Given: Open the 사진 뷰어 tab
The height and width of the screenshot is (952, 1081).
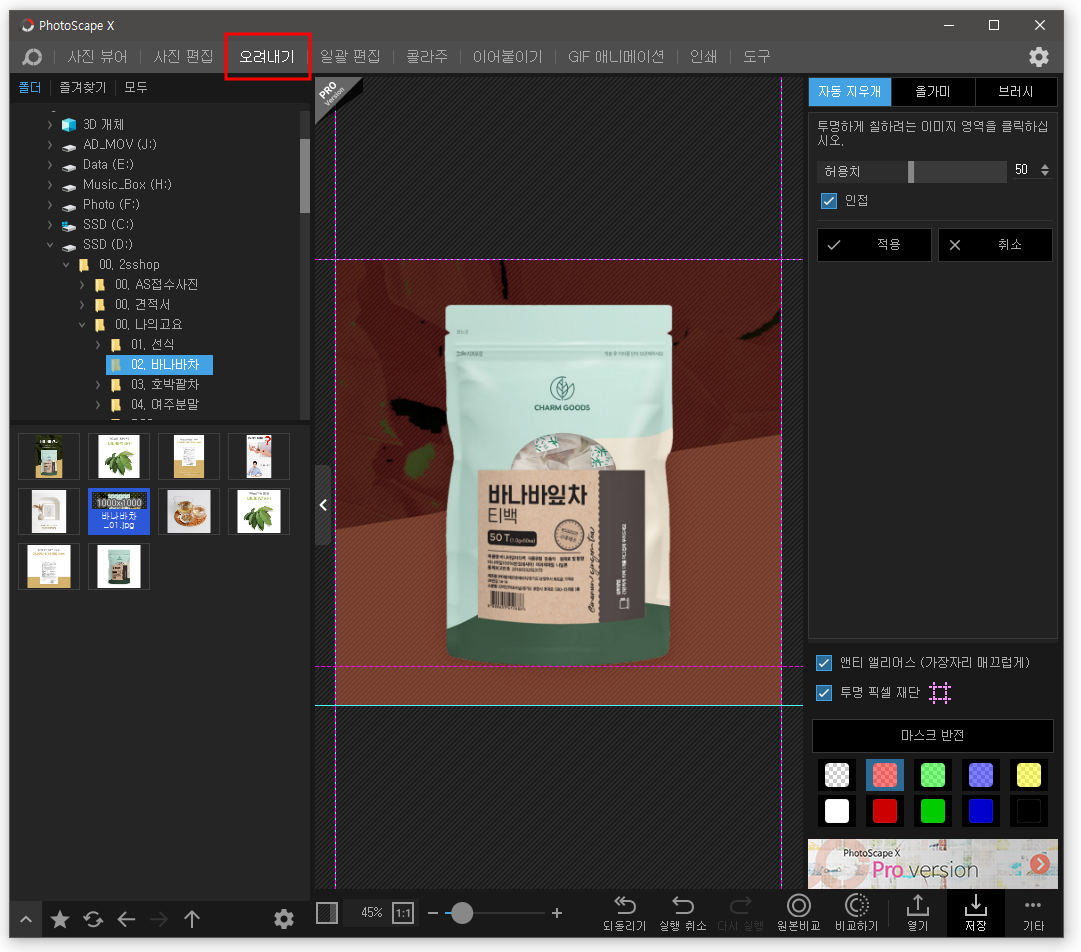Looking at the screenshot, I should click(97, 57).
